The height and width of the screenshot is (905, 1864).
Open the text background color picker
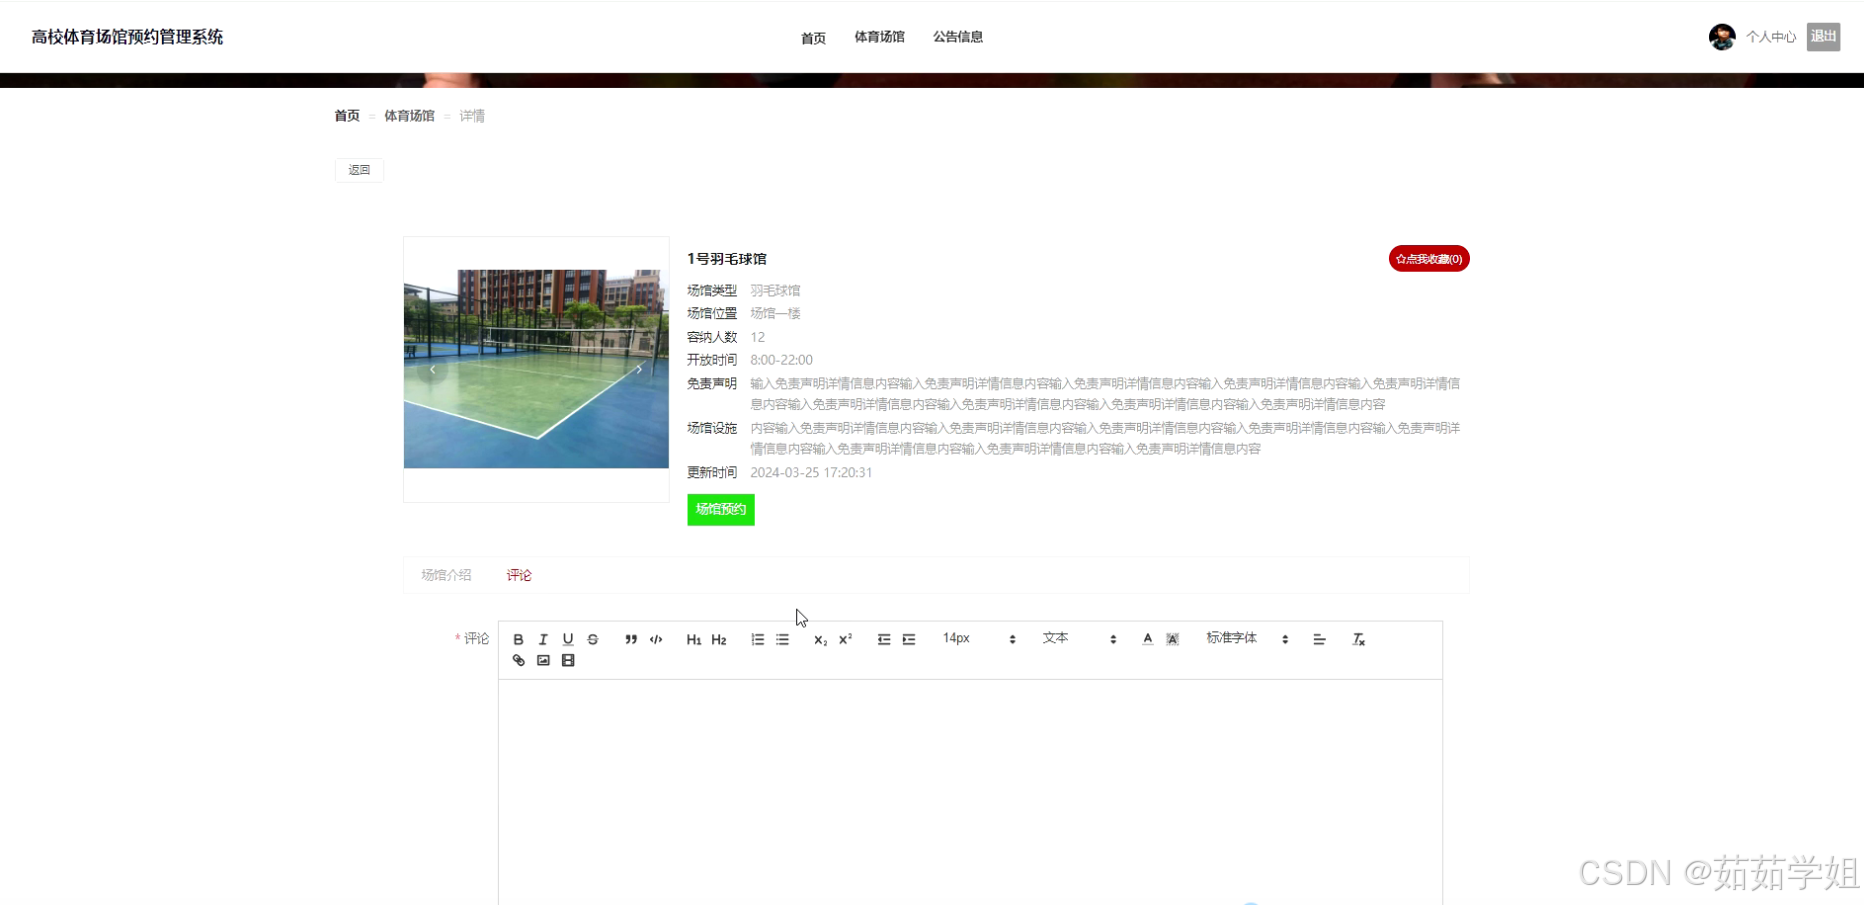[1173, 639]
